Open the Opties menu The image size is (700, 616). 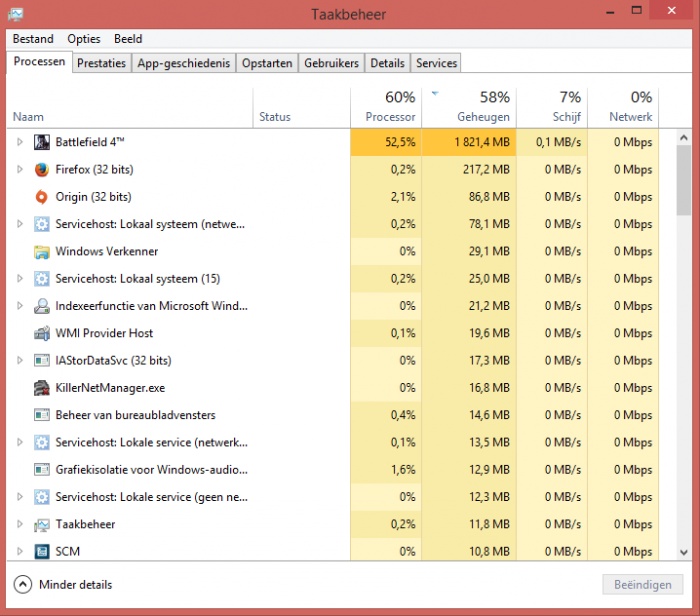point(84,39)
